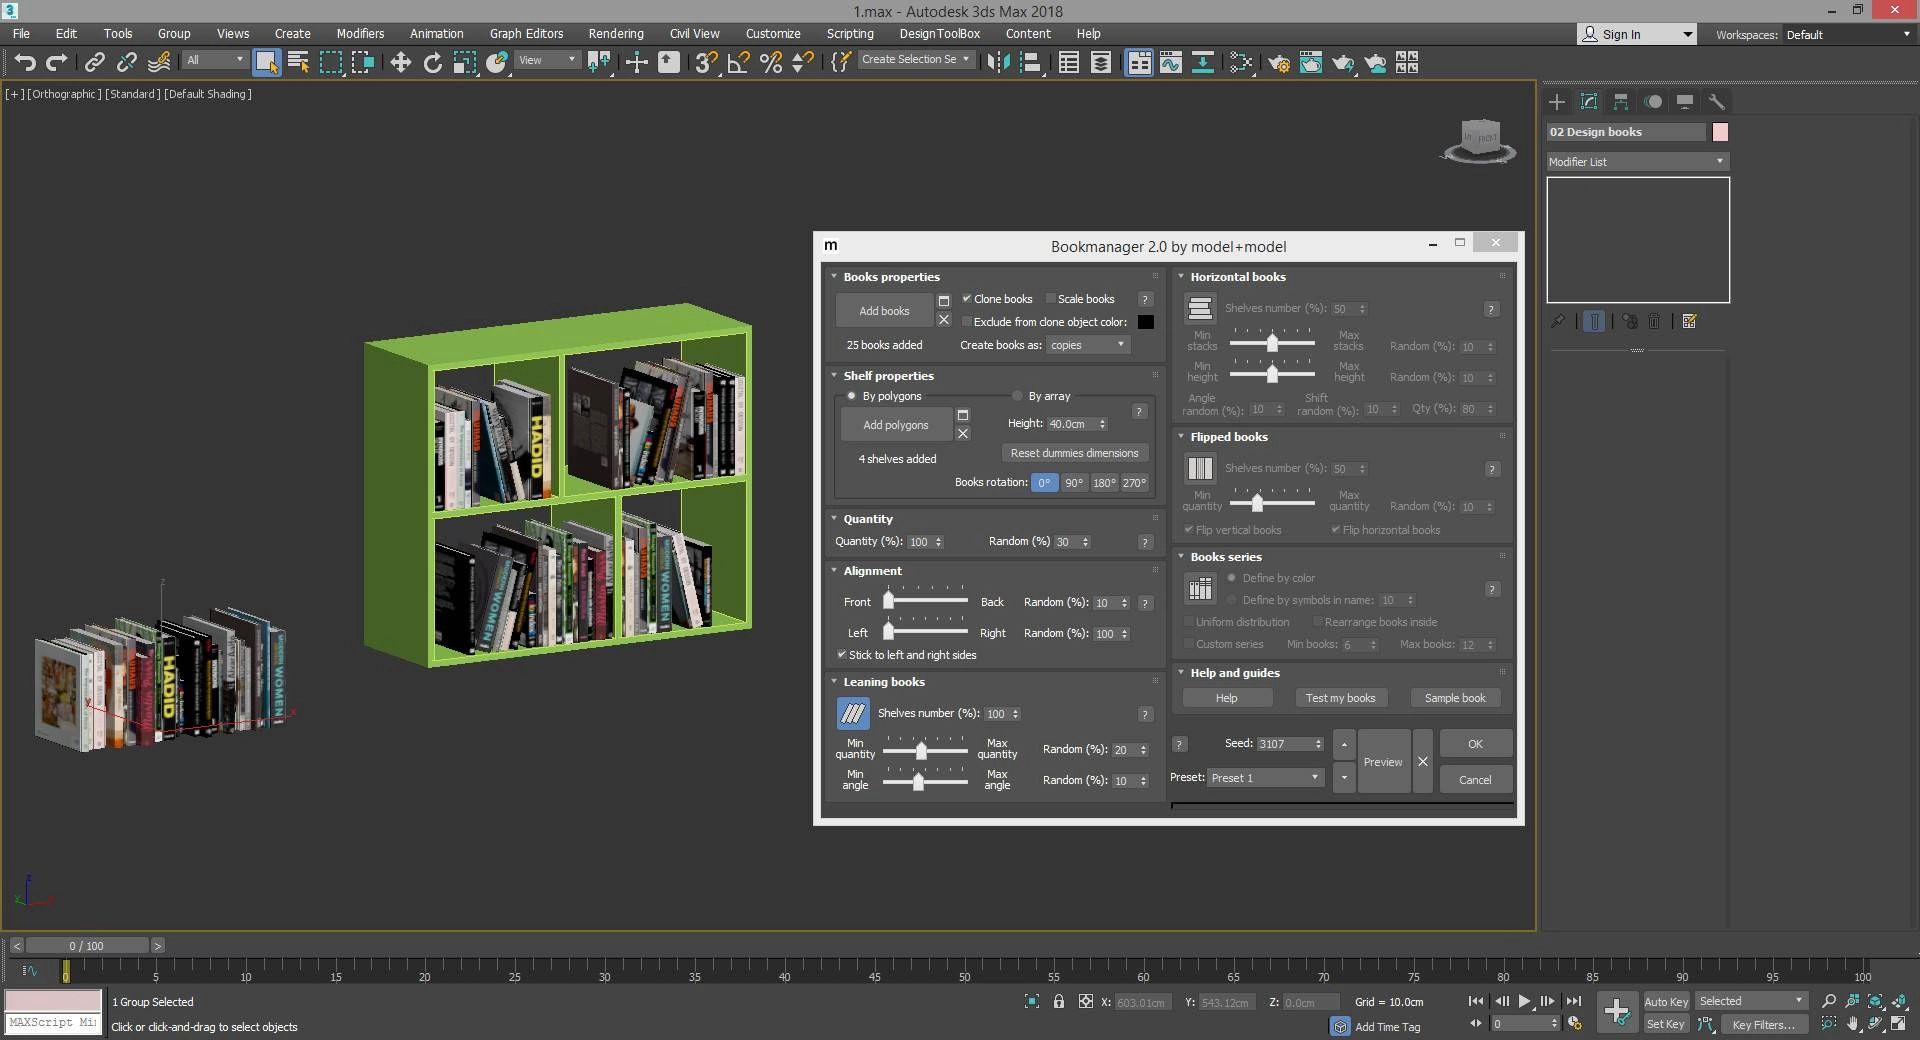Click the Books series icon button
This screenshot has width=1920, height=1040.
1200,589
